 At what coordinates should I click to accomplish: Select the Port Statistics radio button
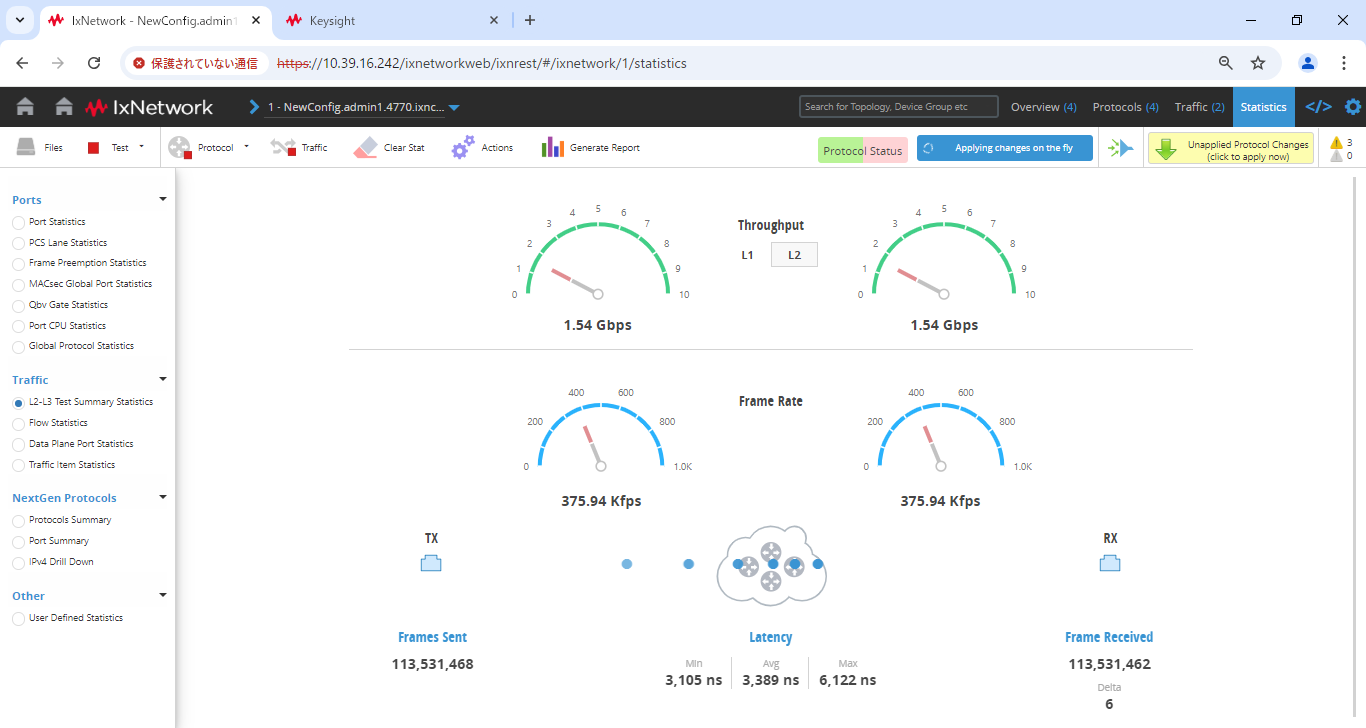coord(18,222)
